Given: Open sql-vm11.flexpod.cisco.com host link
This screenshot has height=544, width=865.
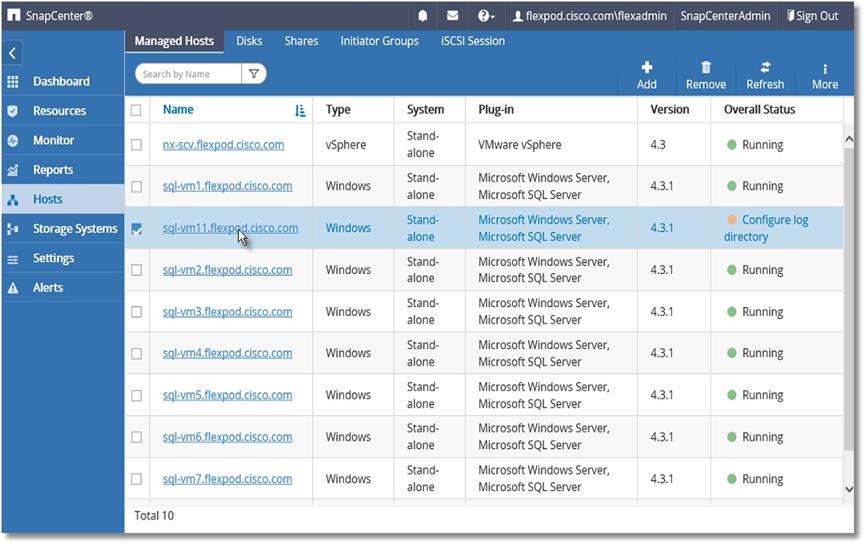Looking at the screenshot, I should pyautogui.click(x=231, y=228).
